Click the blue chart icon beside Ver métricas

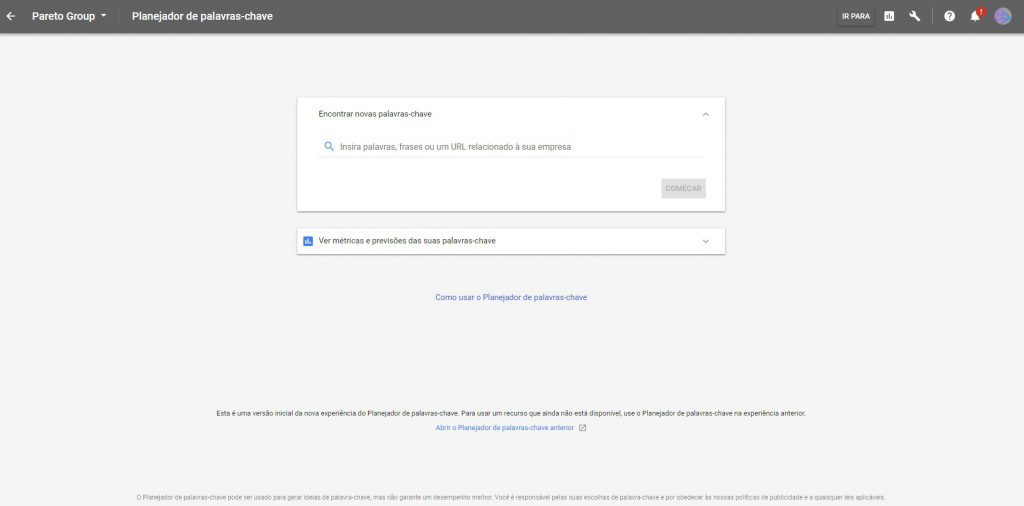[x=308, y=241]
